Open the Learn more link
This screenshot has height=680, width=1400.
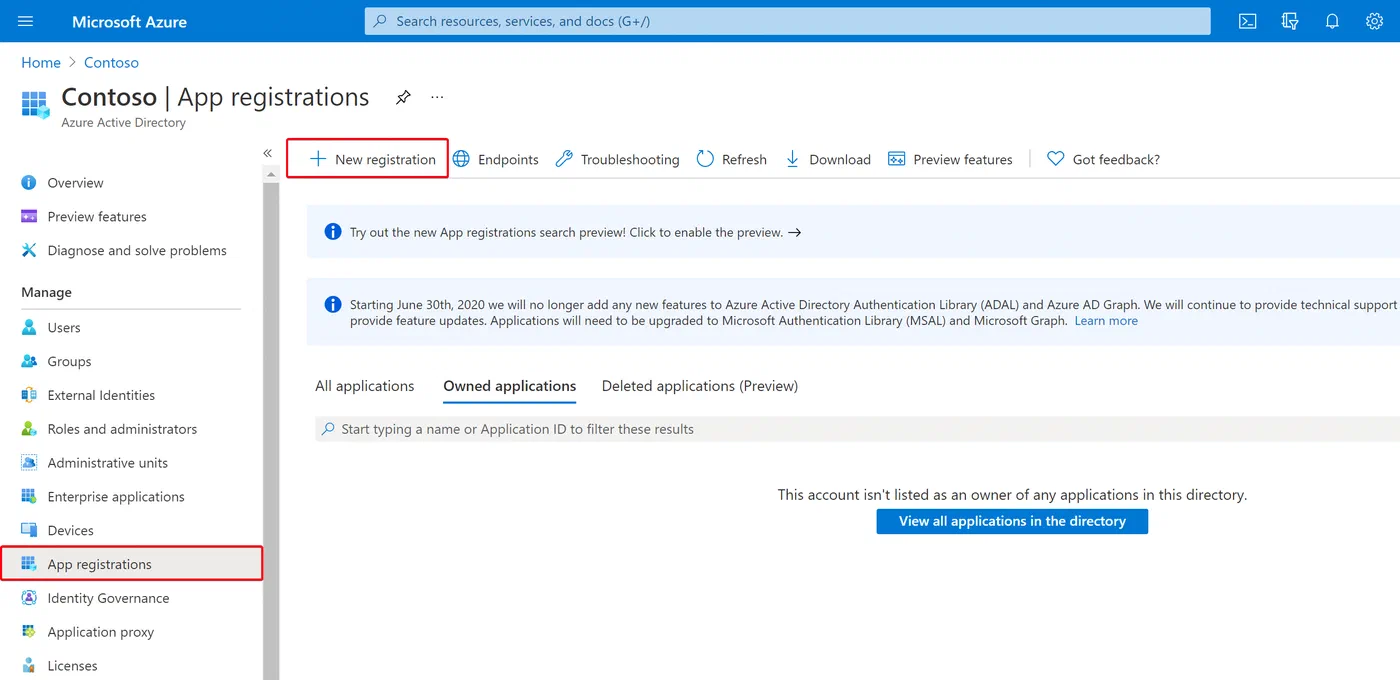click(x=1106, y=321)
